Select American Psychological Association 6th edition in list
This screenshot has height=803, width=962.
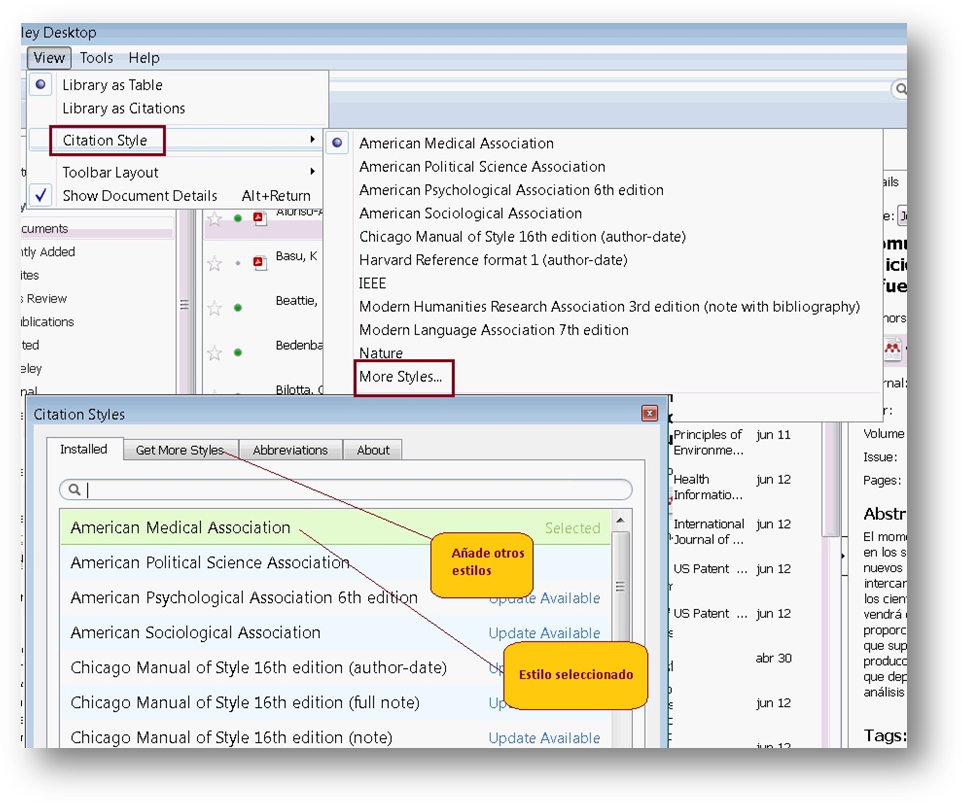(336, 597)
